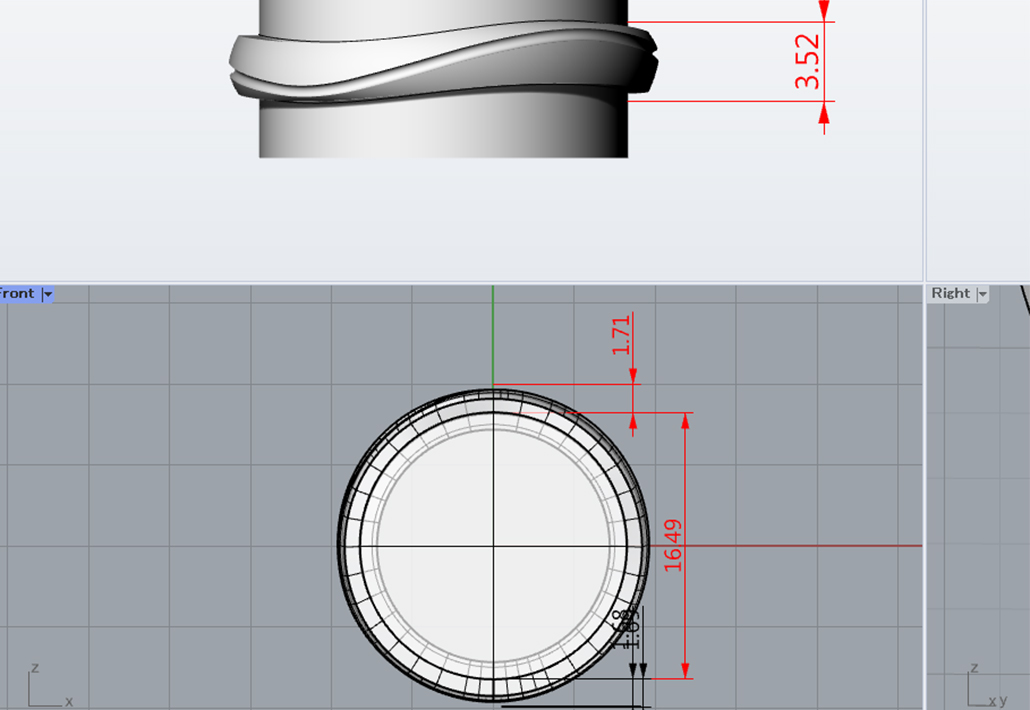Click the red horizontal axis line
Viewport: 1030px width, 710px height.
[x=800, y=546]
